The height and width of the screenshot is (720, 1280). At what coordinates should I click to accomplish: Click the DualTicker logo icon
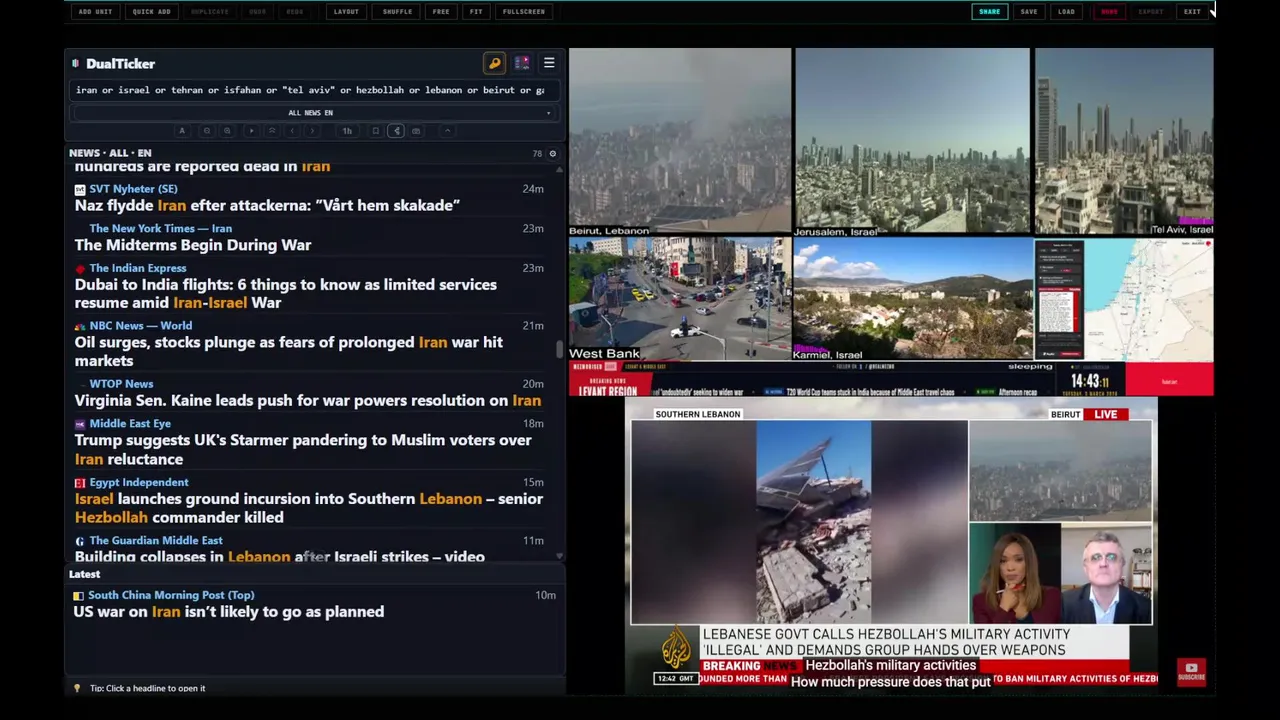pyautogui.click(x=75, y=63)
